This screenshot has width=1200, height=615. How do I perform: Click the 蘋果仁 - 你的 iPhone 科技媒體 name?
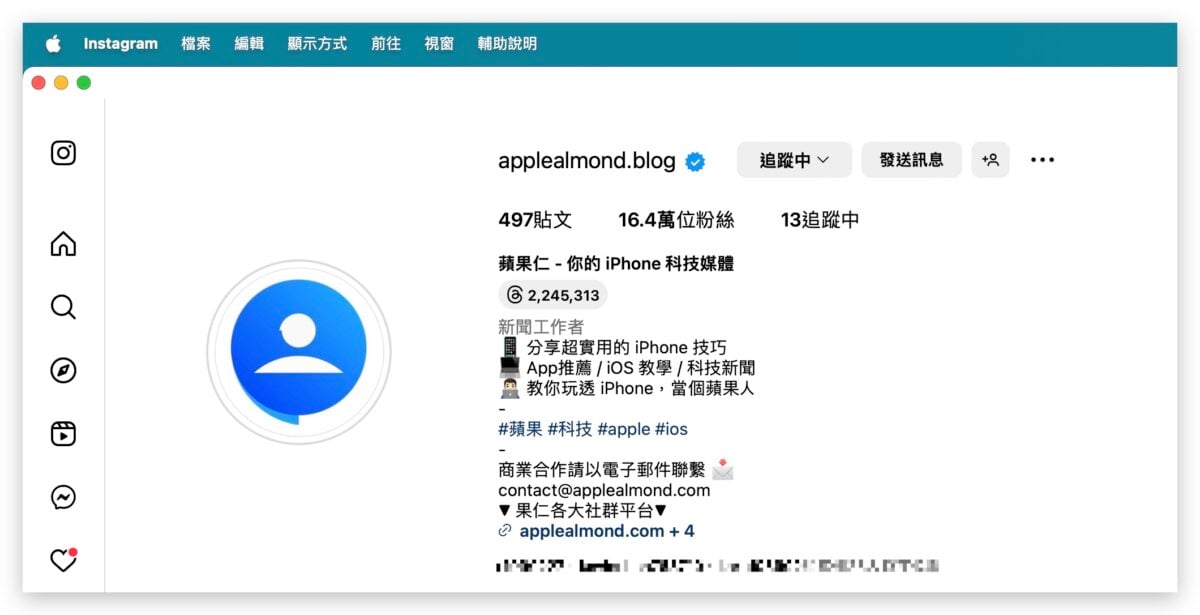click(616, 264)
